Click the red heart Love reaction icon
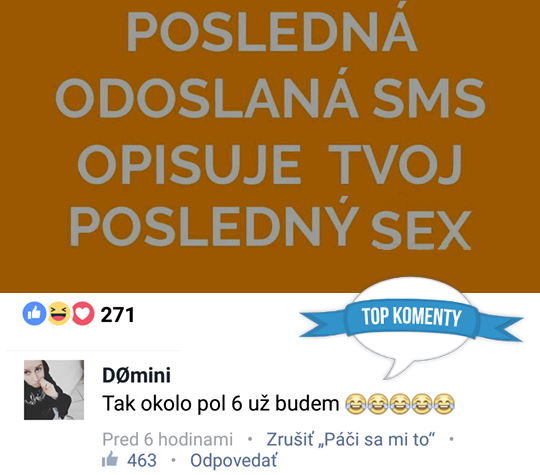This screenshot has height=475, width=540. click(x=83, y=314)
